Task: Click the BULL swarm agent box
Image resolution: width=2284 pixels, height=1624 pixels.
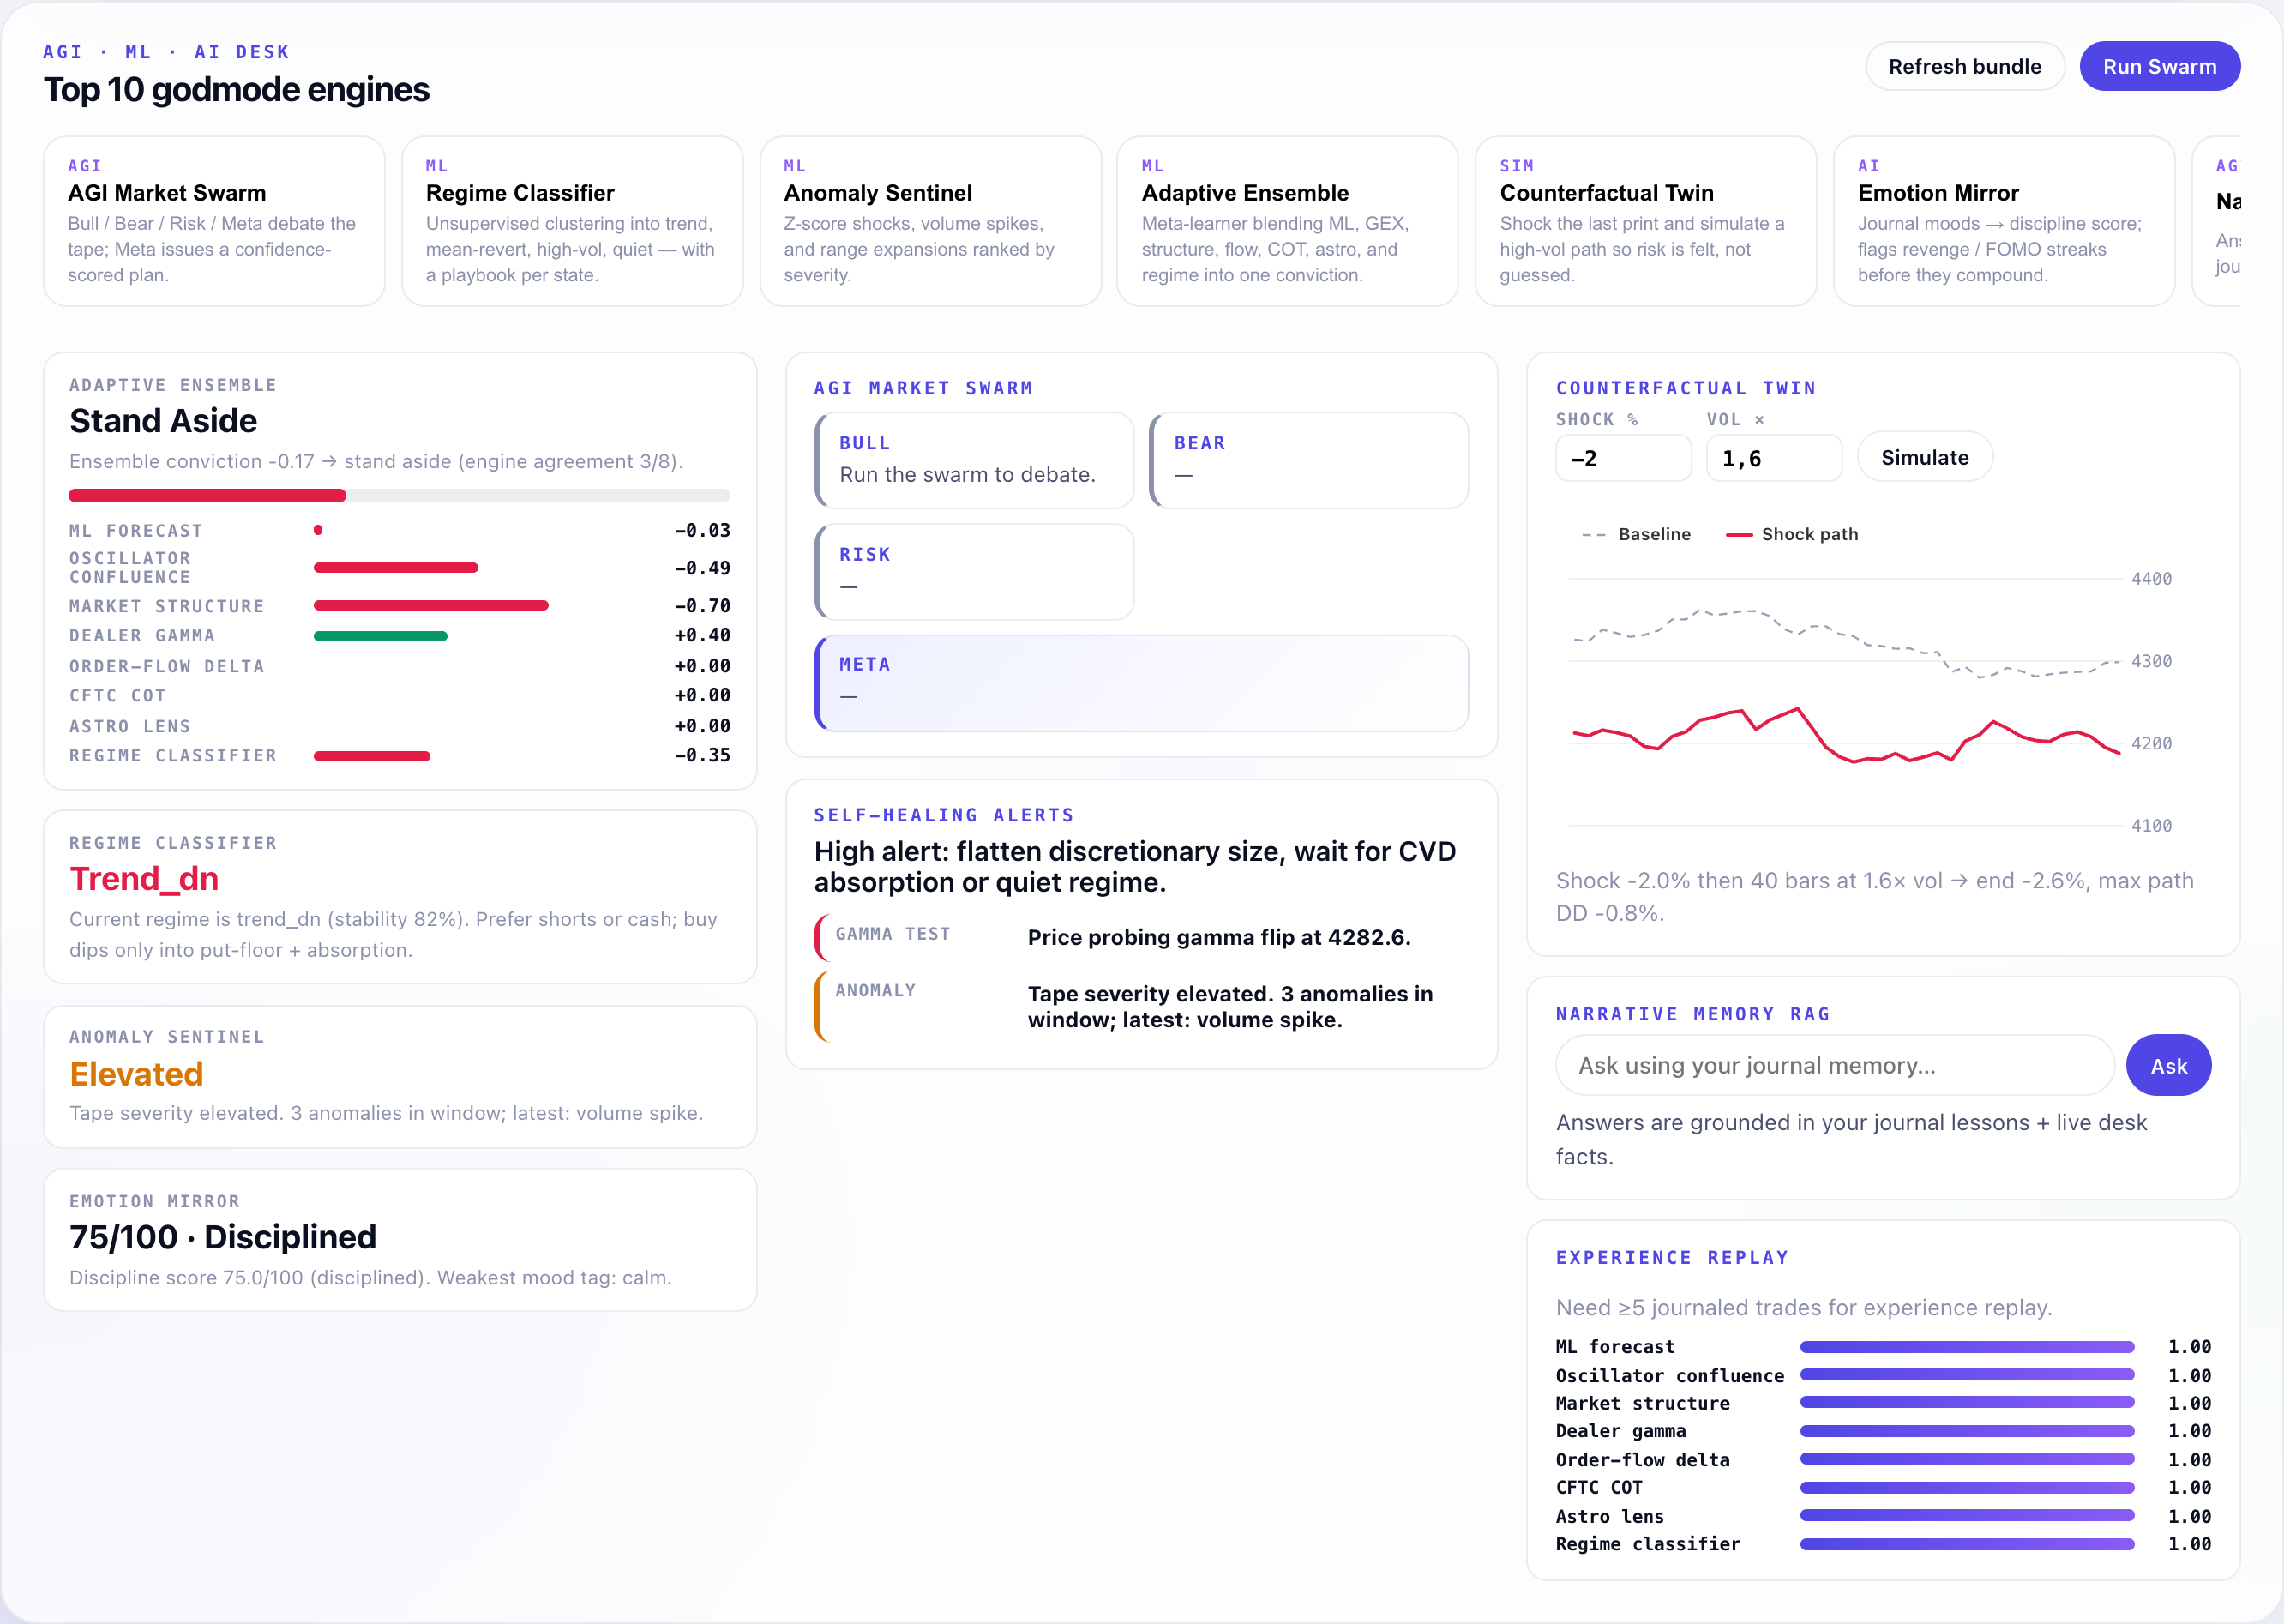Action: pyautogui.click(x=975, y=460)
